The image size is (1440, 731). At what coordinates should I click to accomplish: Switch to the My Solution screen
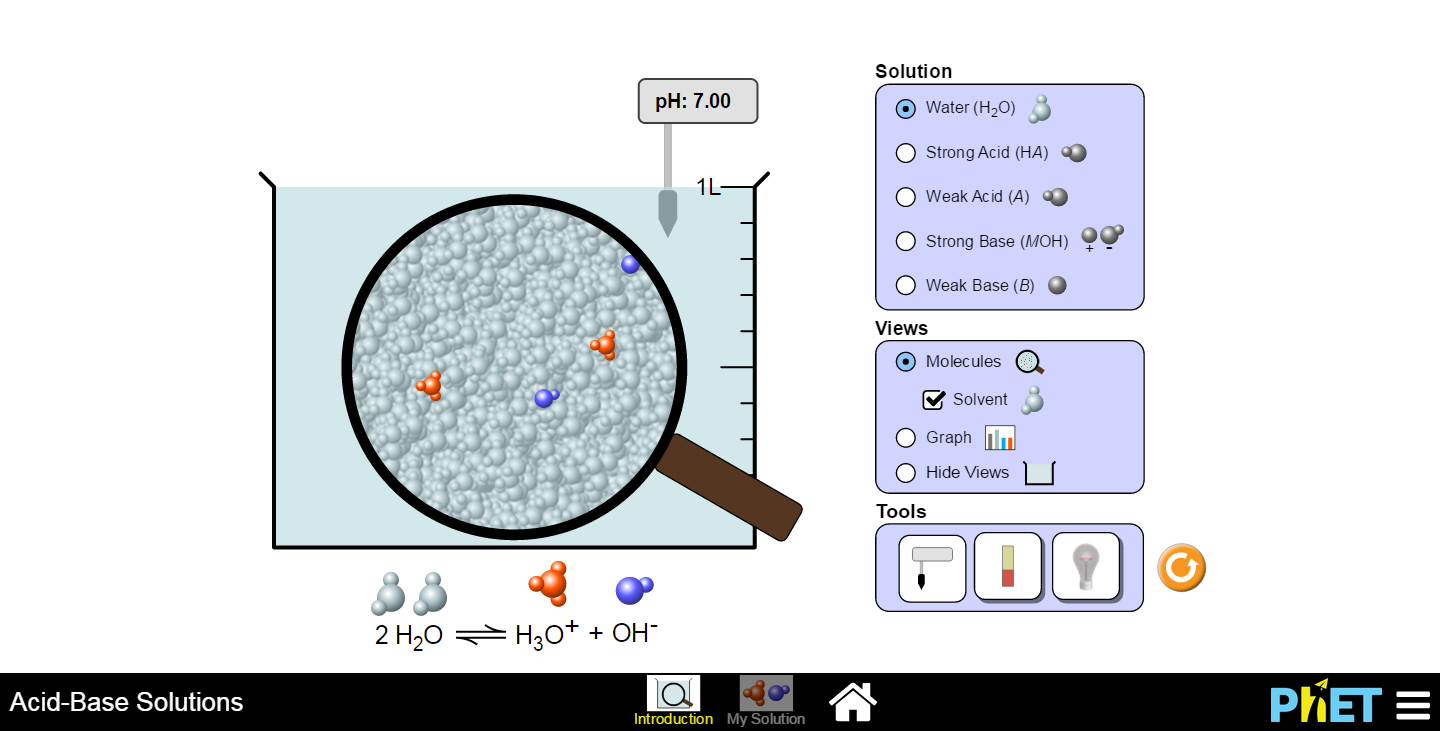click(765, 695)
